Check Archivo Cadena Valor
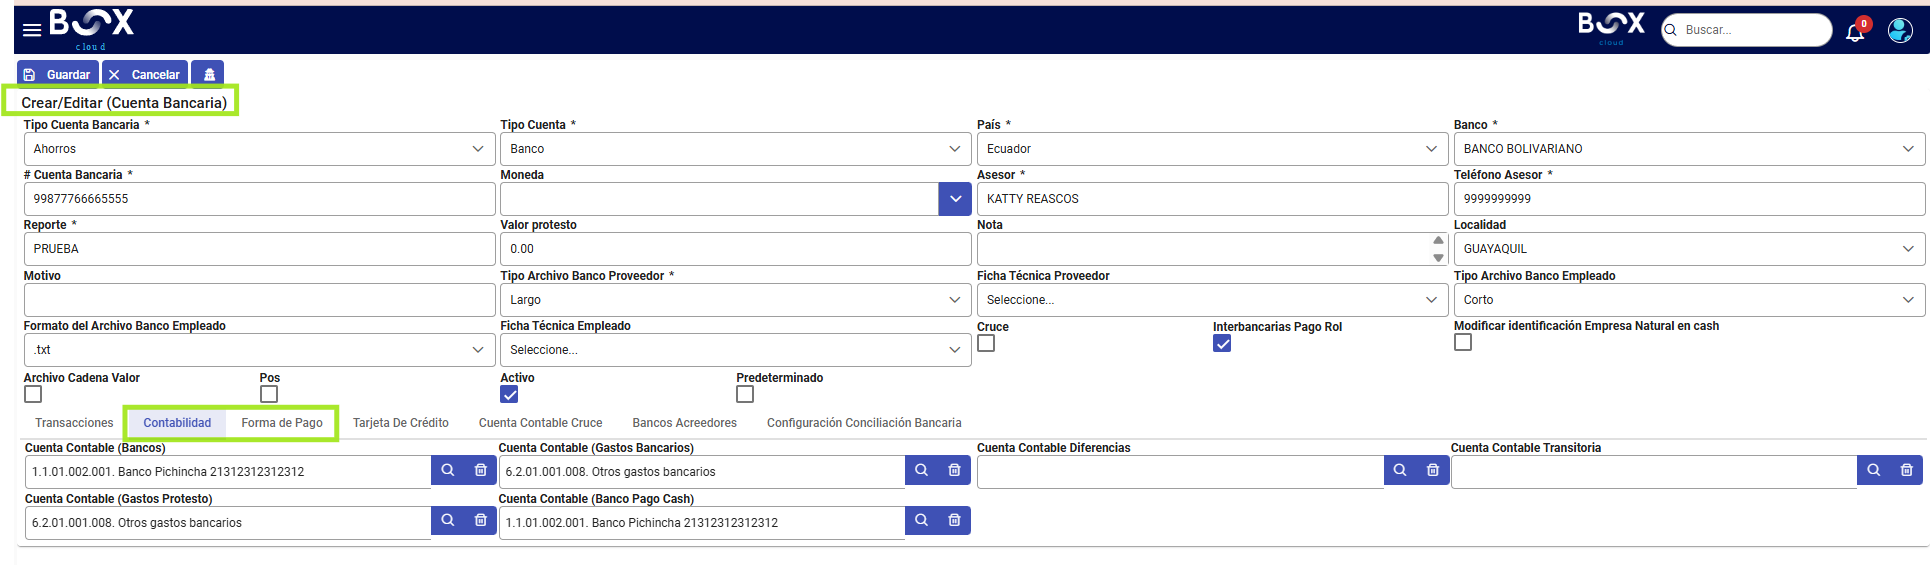Image resolution: width=1930 pixels, height=565 pixels. 33,394
